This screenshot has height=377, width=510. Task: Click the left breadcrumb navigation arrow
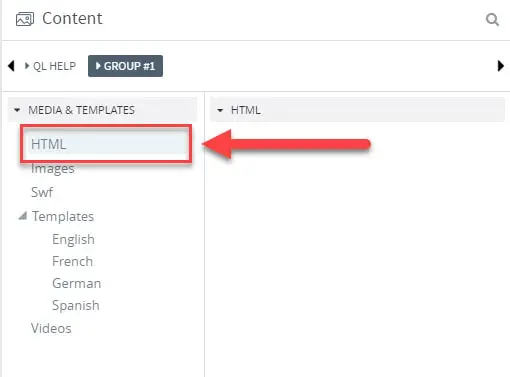tap(11, 66)
